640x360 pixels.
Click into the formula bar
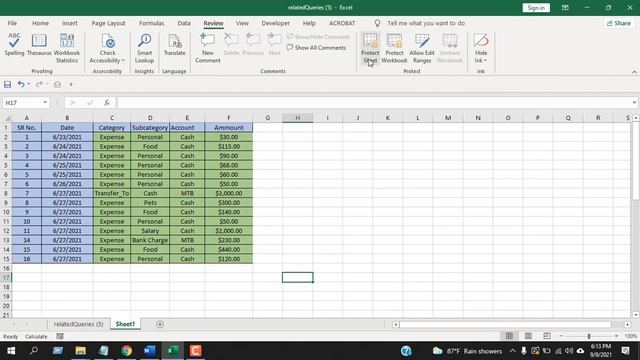pyautogui.click(x=373, y=103)
